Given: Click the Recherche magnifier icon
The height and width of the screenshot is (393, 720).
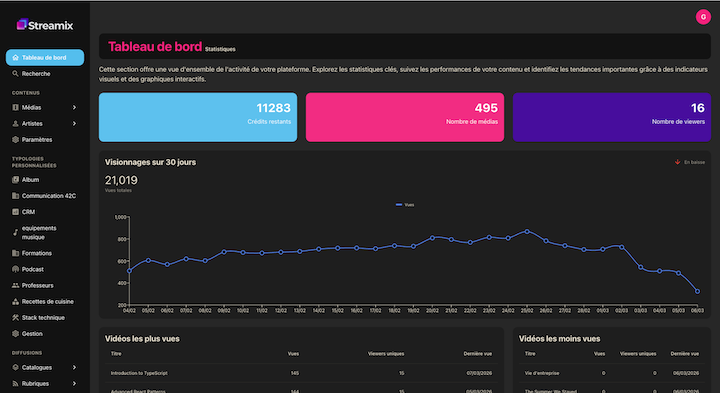Looking at the screenshot, I should (16, 73).
